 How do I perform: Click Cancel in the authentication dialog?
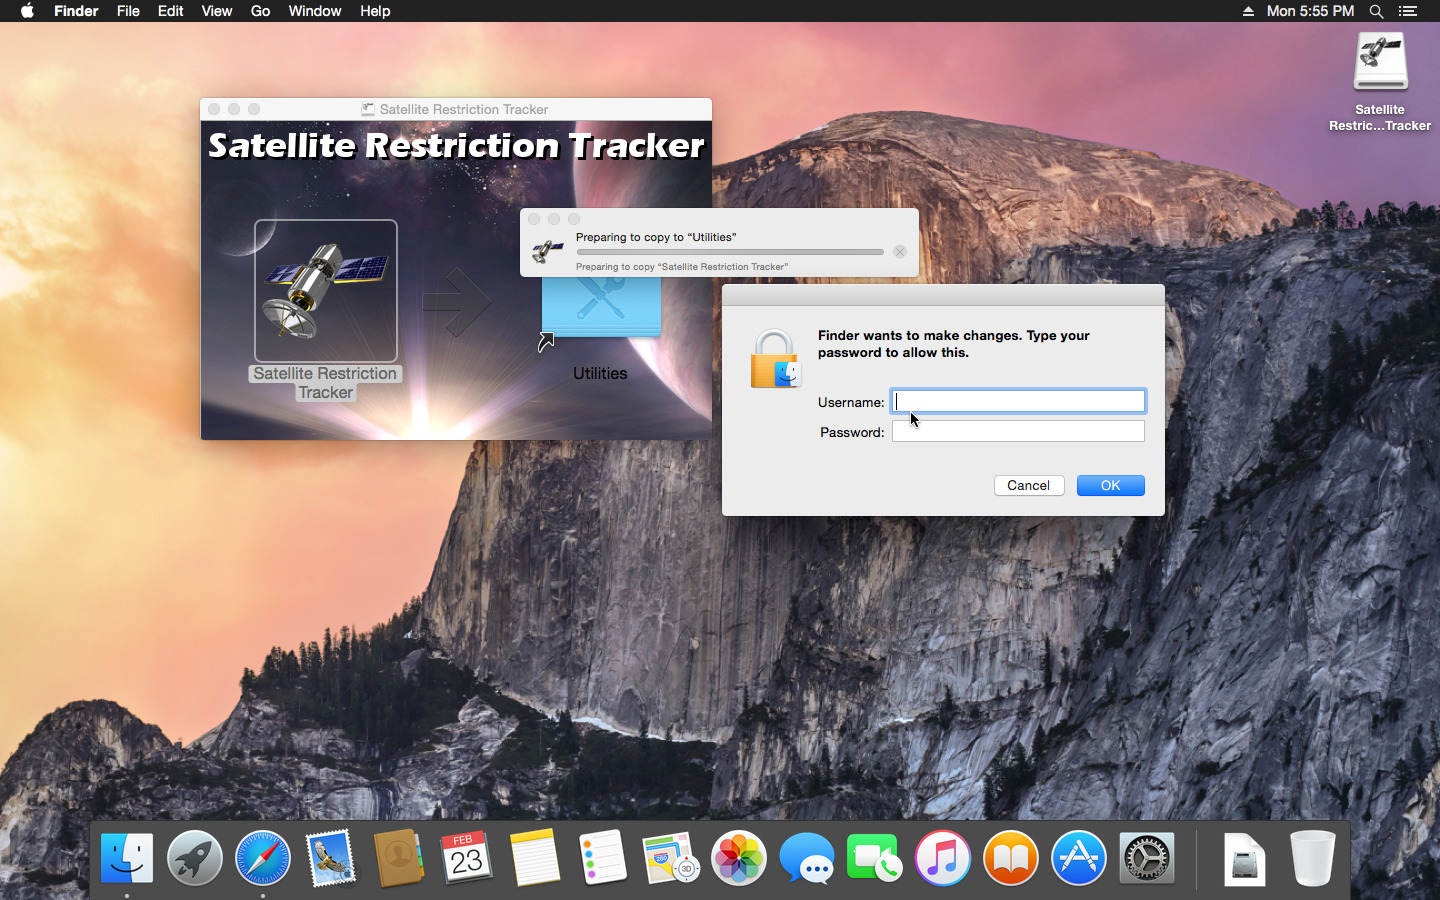tap(1028, 485)
